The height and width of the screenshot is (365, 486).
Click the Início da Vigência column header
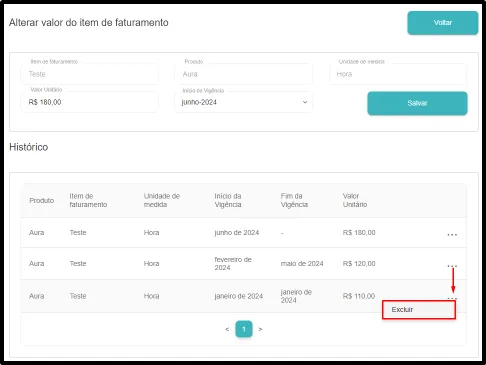point(228,200)
